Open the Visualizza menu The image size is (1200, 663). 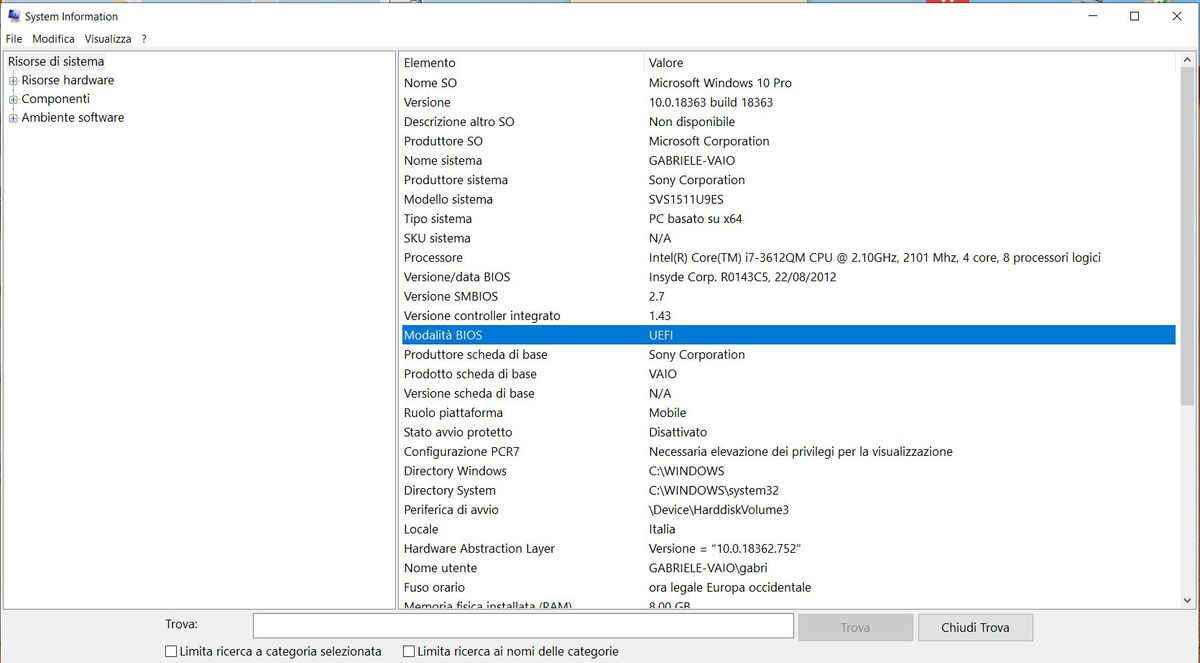click(108, 39)
